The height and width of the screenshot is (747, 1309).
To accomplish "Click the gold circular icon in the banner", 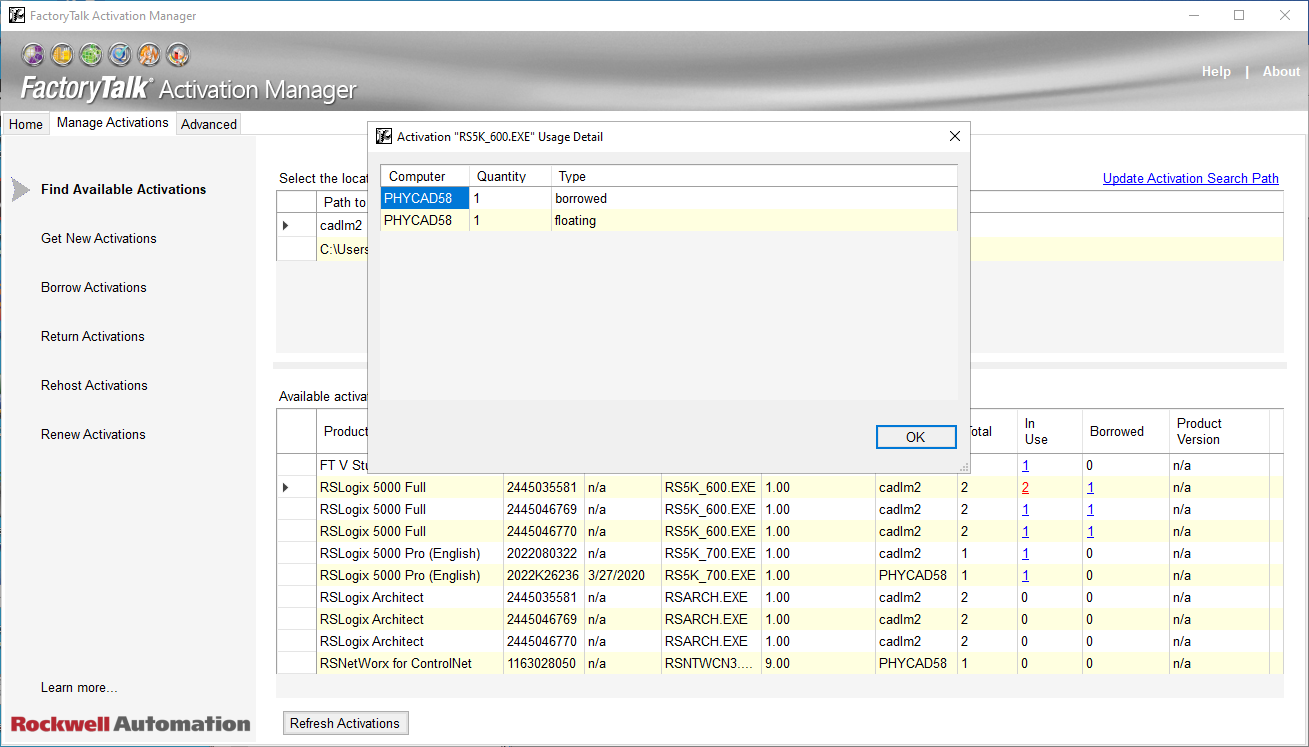I will coord(62,54).
